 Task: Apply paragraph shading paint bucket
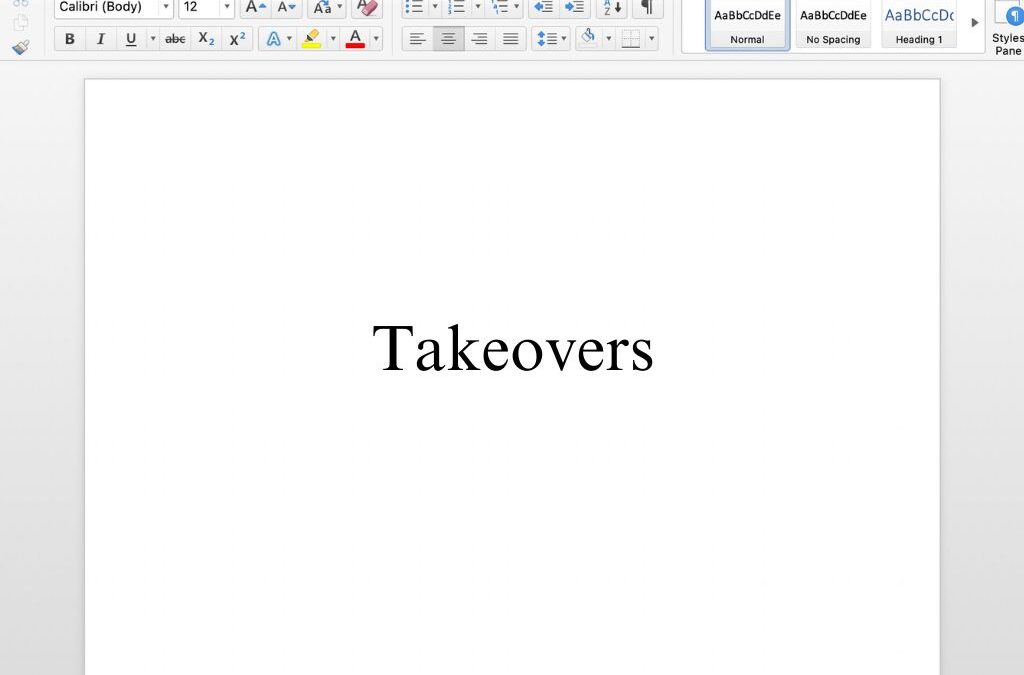(x=588, y=38)
